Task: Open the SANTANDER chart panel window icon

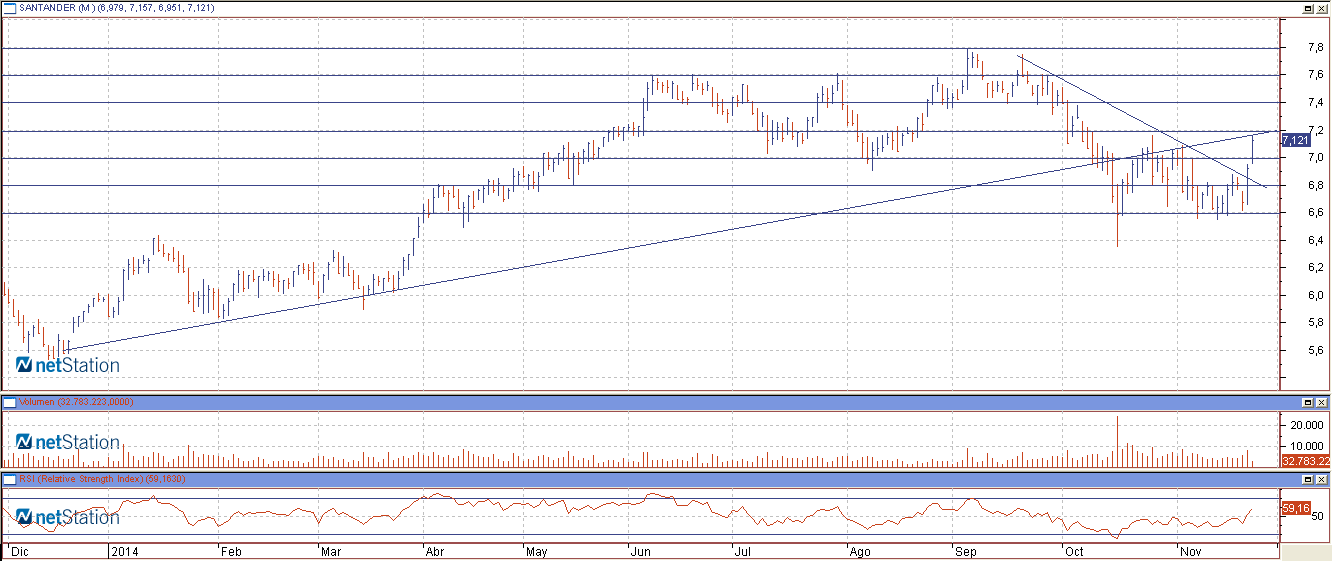Action: [9, 8]
